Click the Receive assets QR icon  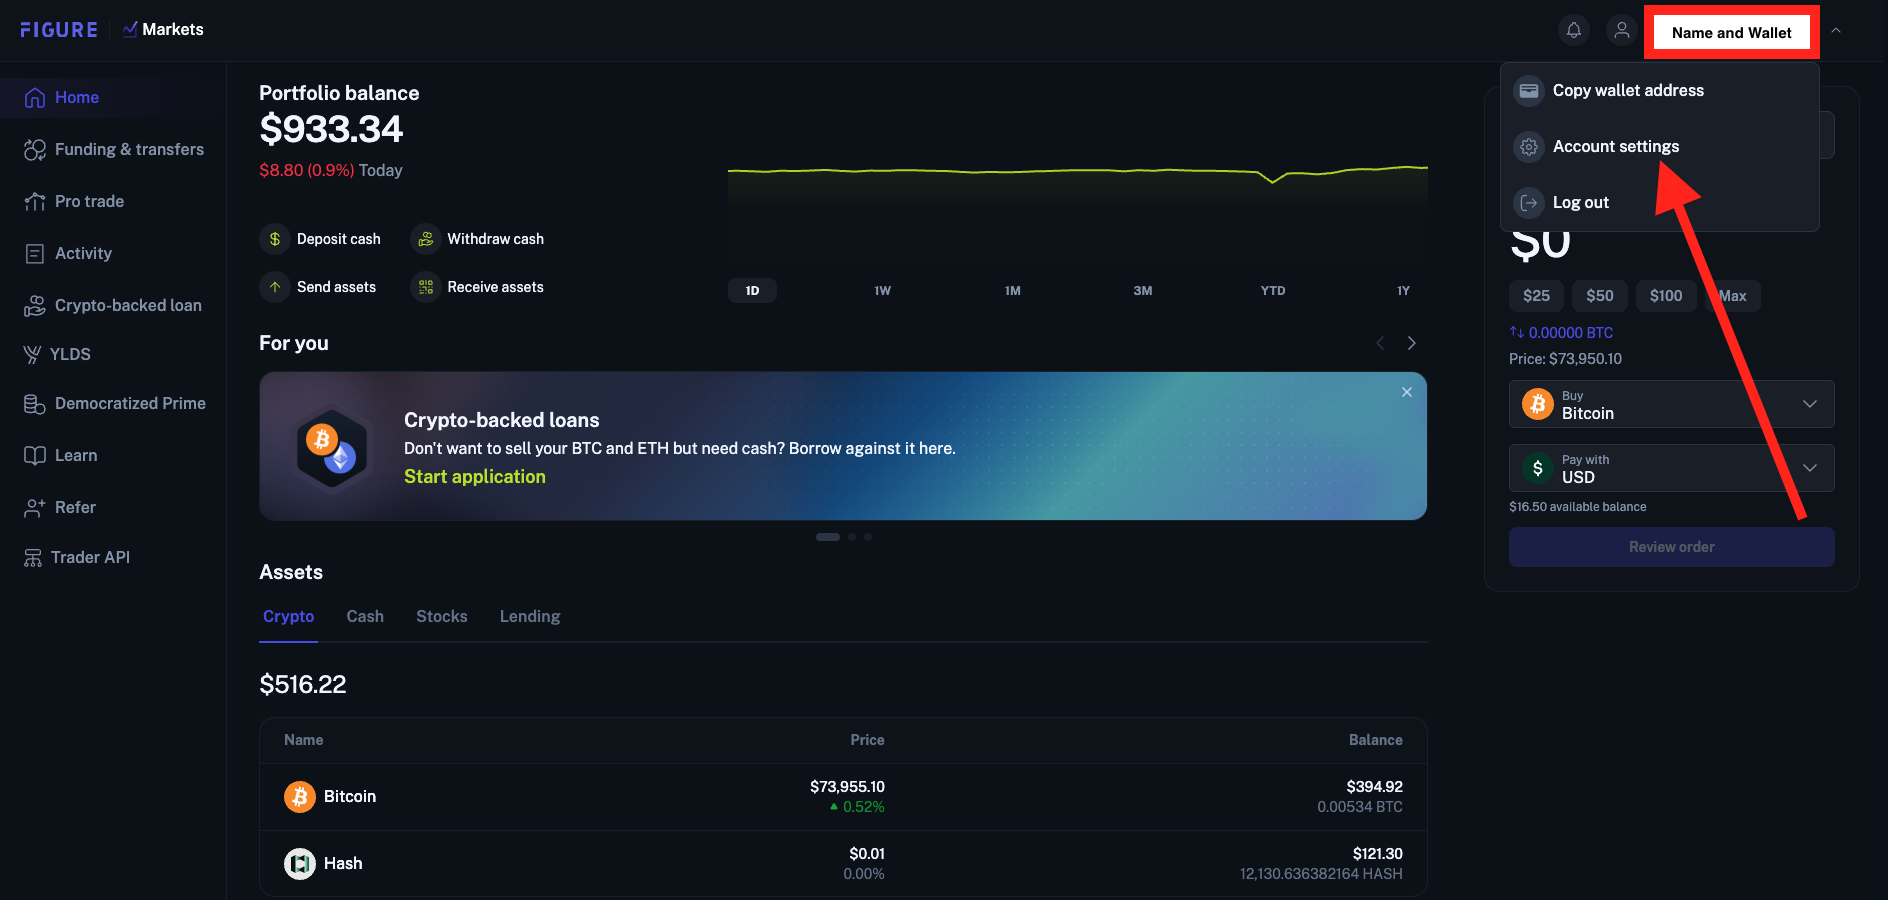(426, 287)
